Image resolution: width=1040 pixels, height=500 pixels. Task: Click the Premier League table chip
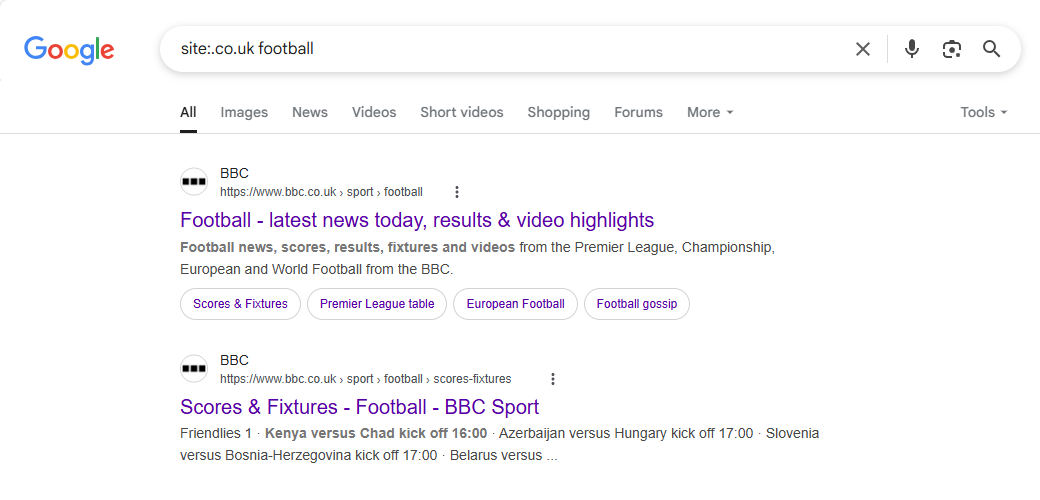[377, 304]
